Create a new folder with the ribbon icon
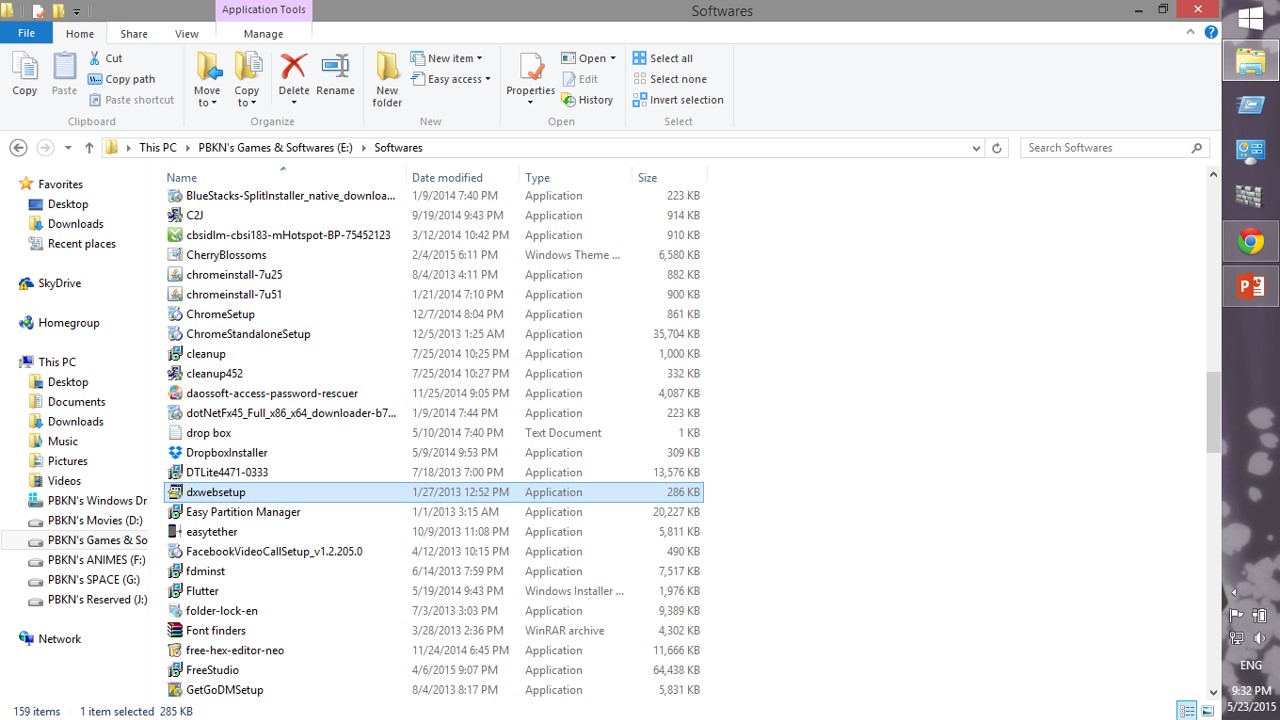 point(387,78)
